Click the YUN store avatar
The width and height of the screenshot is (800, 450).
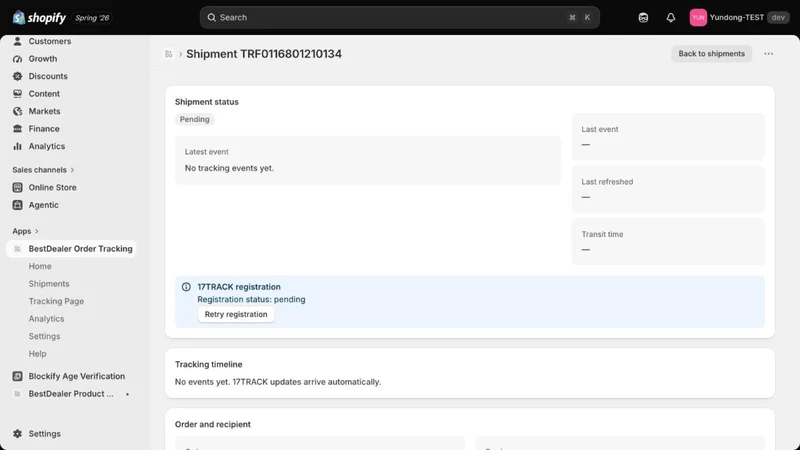[698, 17]
